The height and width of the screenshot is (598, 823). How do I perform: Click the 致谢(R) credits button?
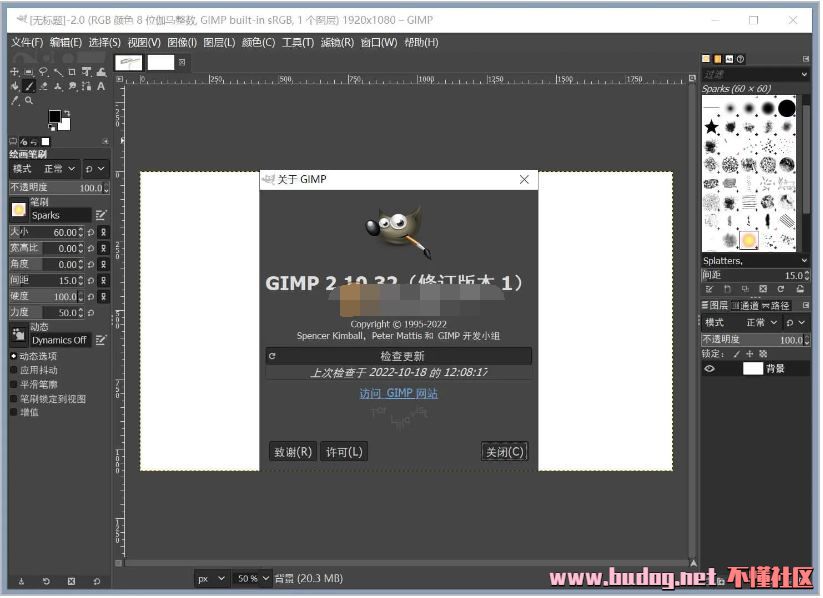click(293, 452)
